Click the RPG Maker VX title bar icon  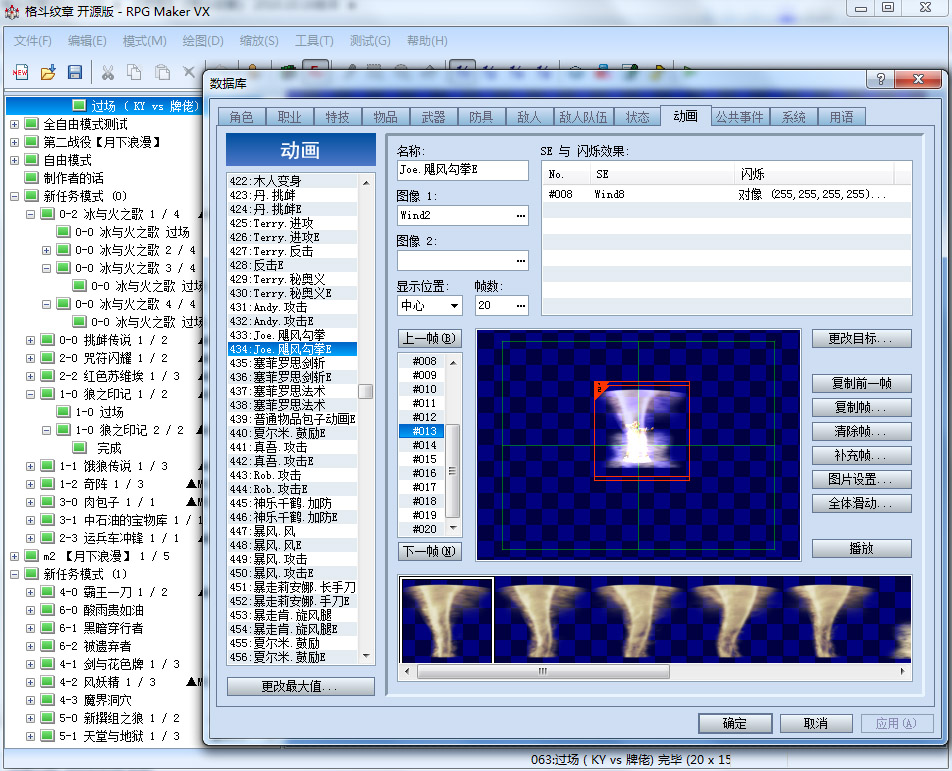click(x=12, y=12)
